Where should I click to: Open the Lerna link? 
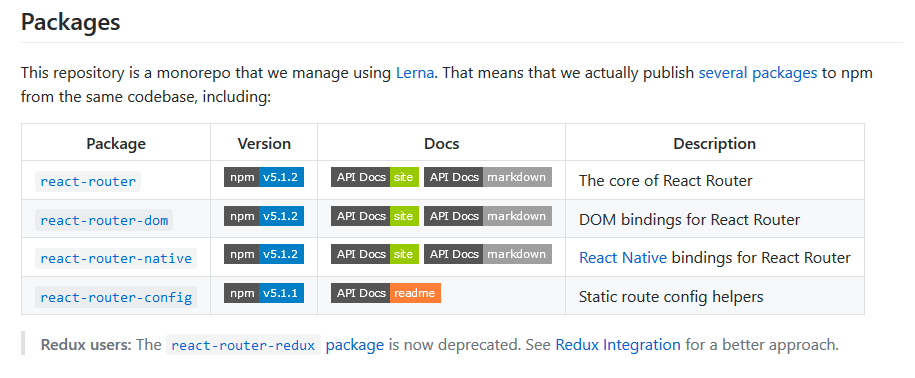(415, 73)
